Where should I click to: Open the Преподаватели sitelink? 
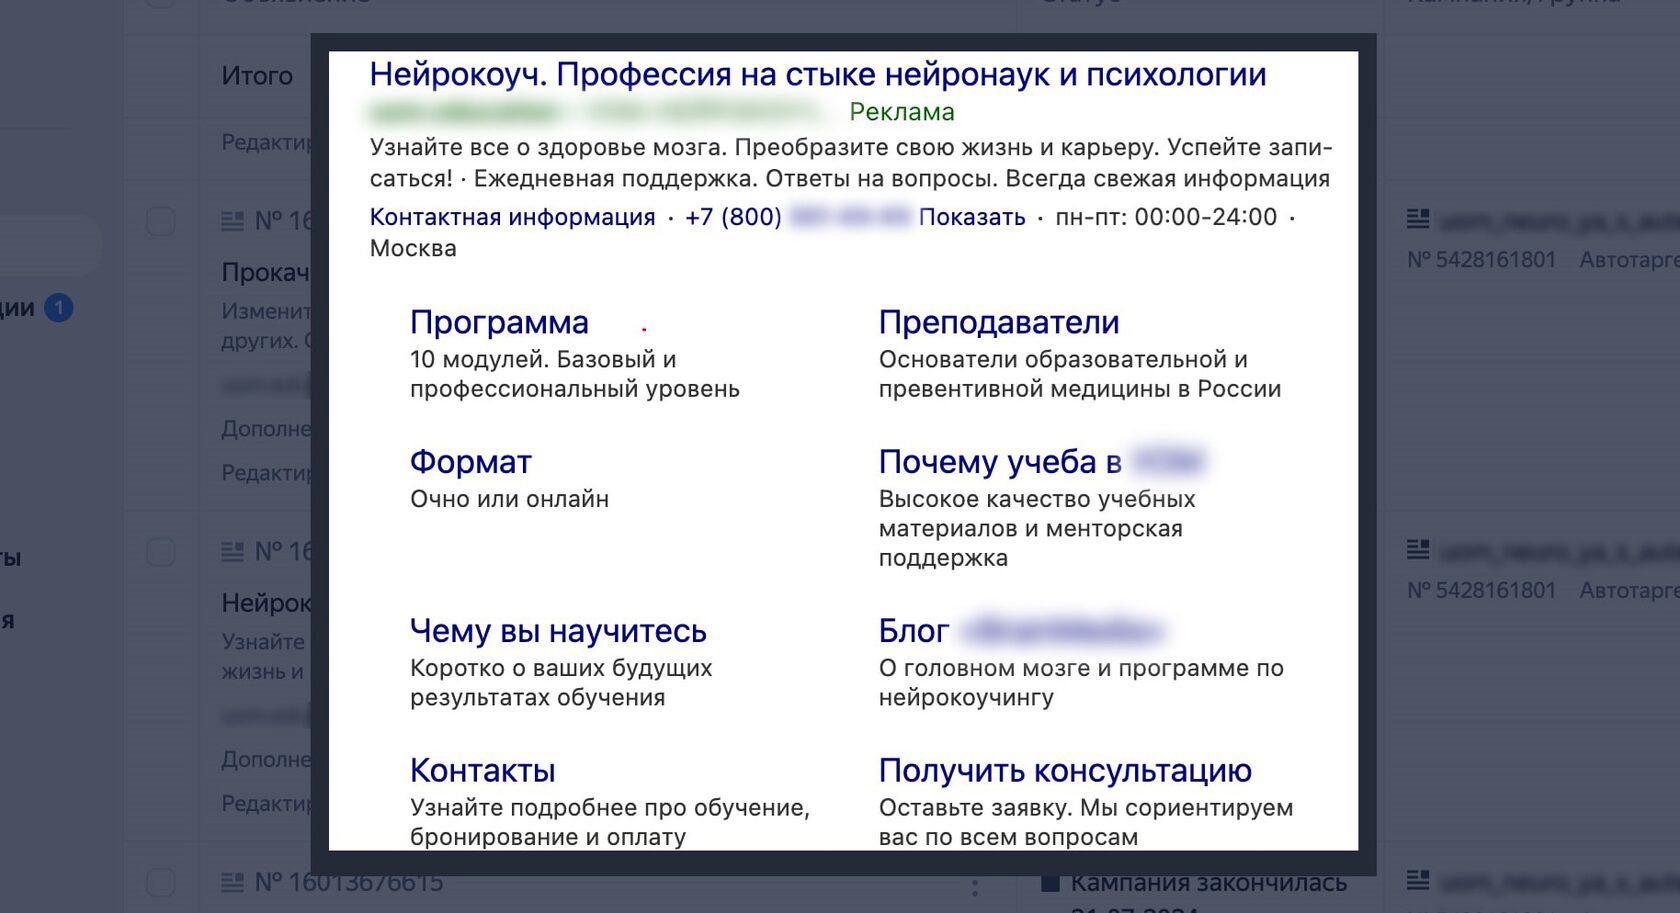coord(998,322)
